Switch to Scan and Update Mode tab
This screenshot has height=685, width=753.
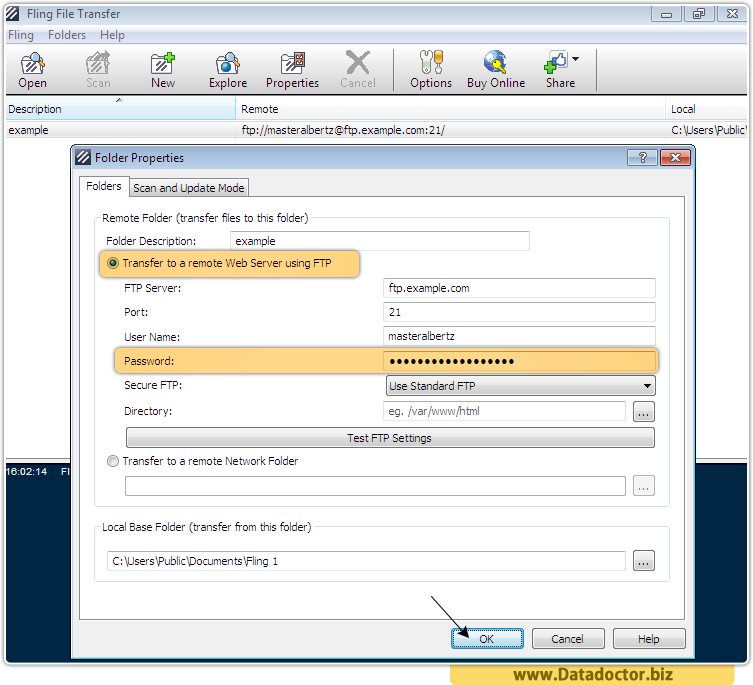tap(189, 188)
